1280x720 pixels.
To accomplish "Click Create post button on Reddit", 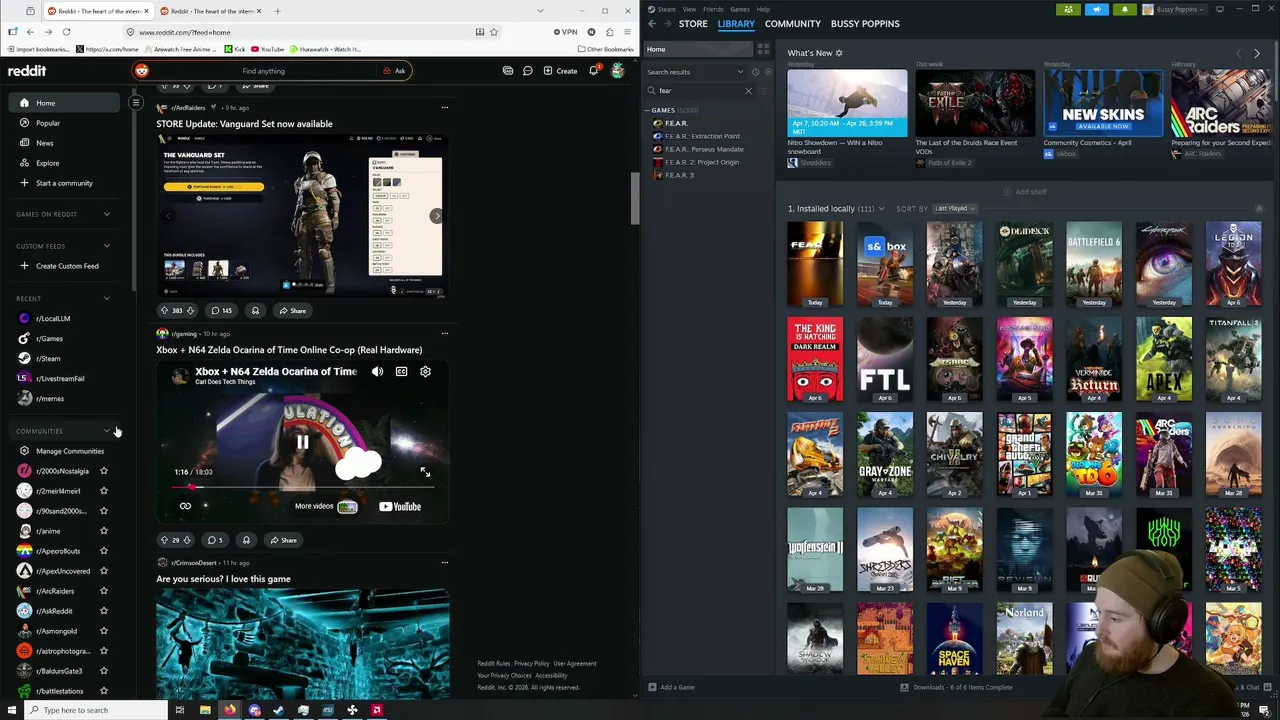I will click(560, 71).
